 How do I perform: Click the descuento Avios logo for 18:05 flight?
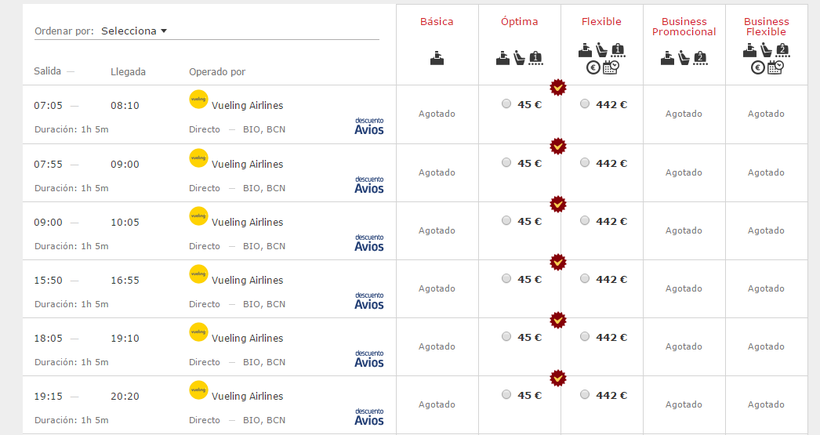click(x=369, y=357)
